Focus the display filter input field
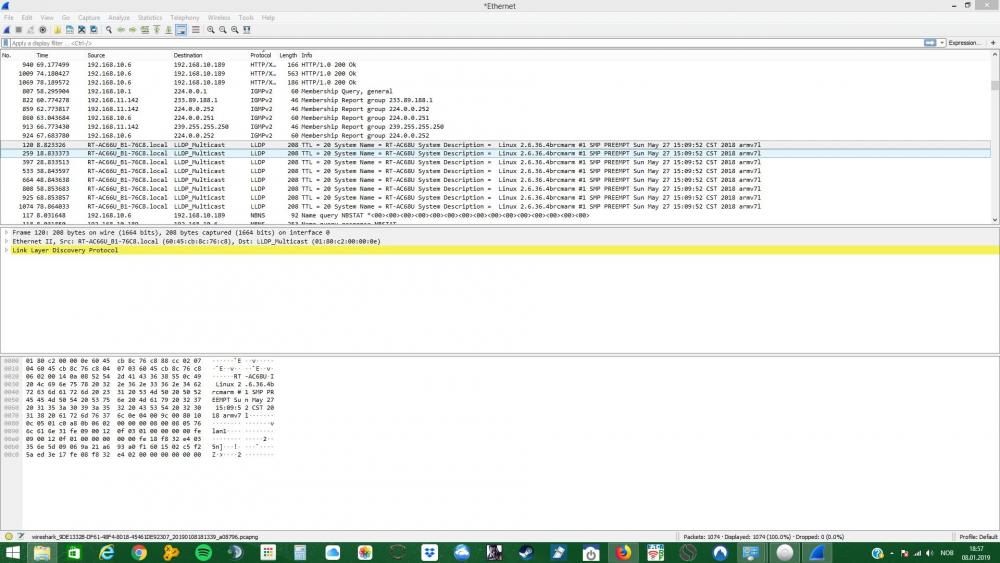The image size is (1000, 563). 466,43
